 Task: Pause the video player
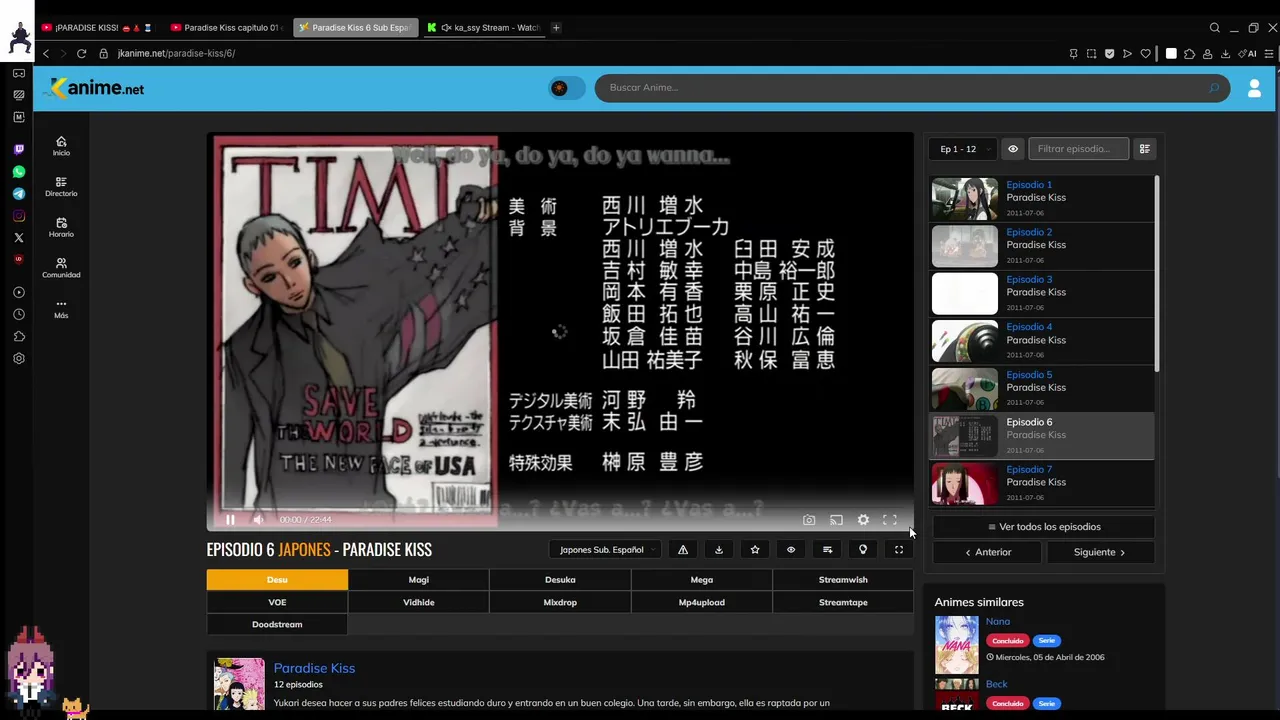point(230,520)
